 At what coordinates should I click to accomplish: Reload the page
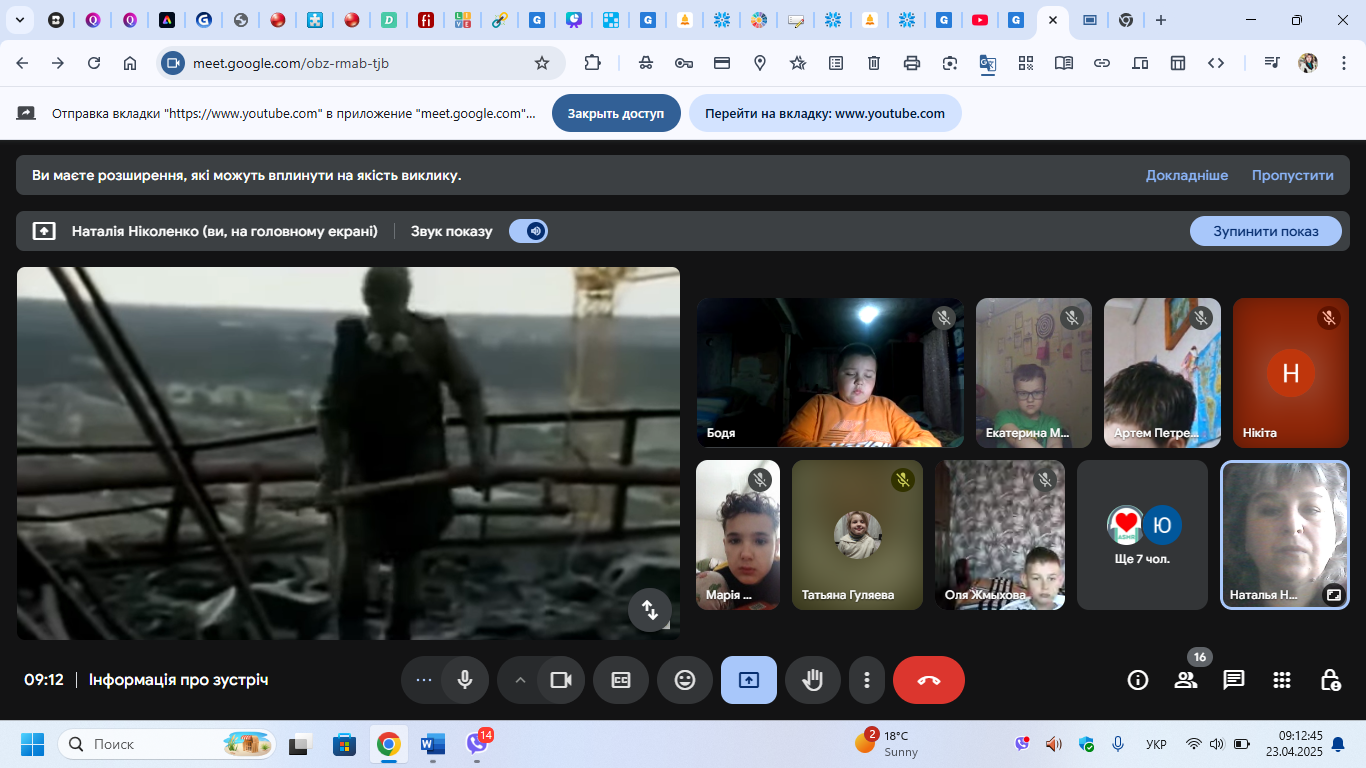tap(94, 63)
